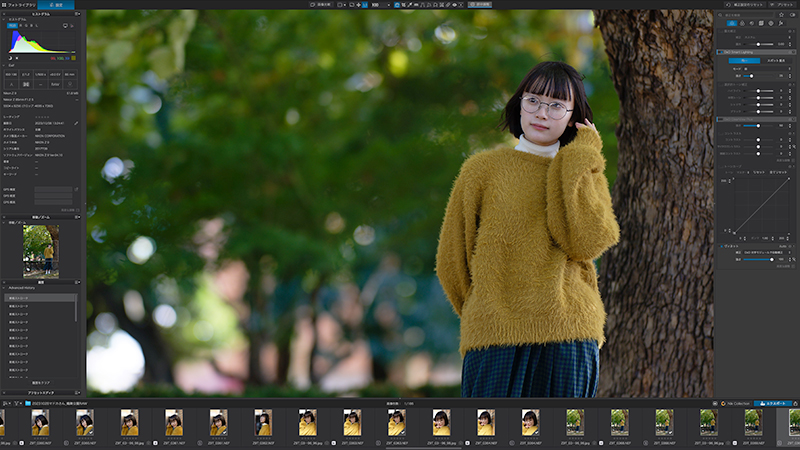The width and height of the screenshot is (800, 450).
Task: Switch to the フォトライブラリ tab
Action: pos(18,5)
